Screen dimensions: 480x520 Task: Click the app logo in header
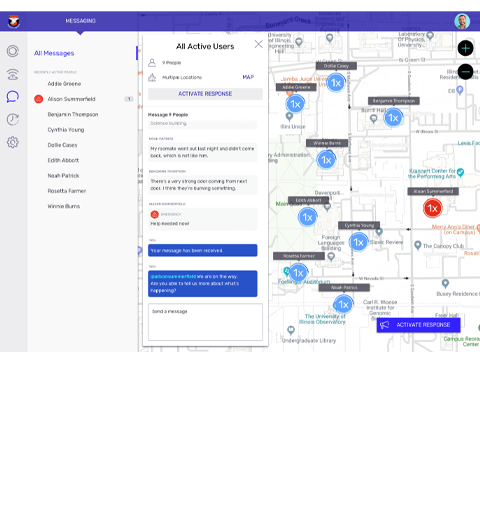pyautogui.click(x=14, y=22)
